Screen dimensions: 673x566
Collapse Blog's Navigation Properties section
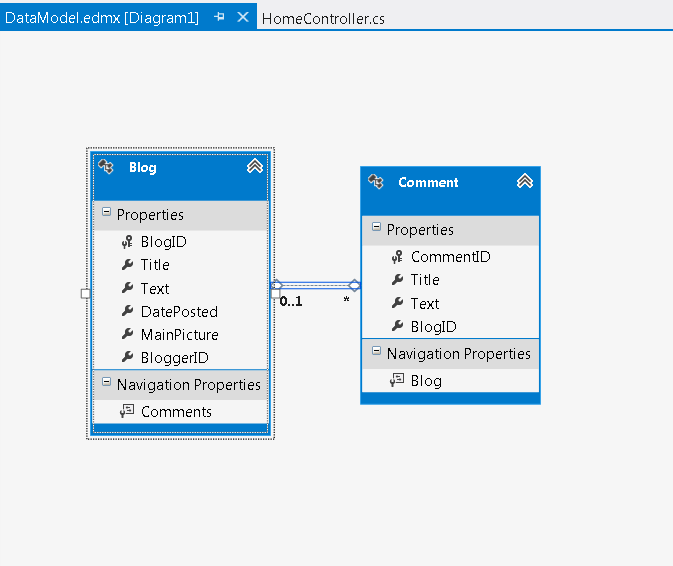pyautogui.click(x=106, y=381)
